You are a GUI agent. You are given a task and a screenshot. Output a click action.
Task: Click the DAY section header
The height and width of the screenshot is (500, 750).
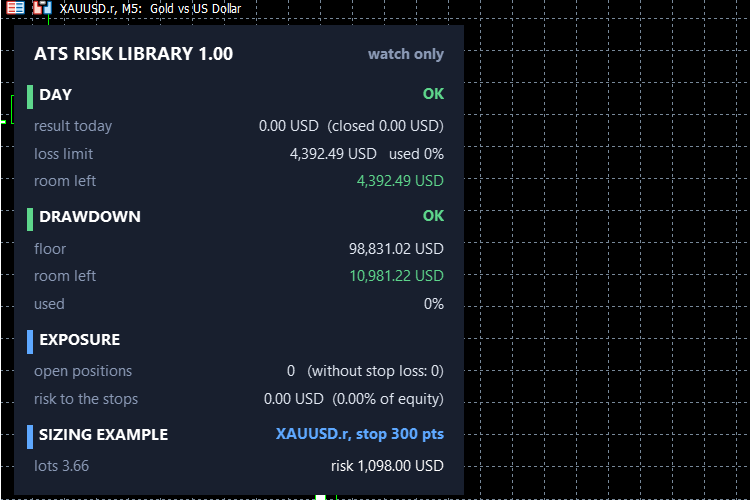tap(55, 95)
